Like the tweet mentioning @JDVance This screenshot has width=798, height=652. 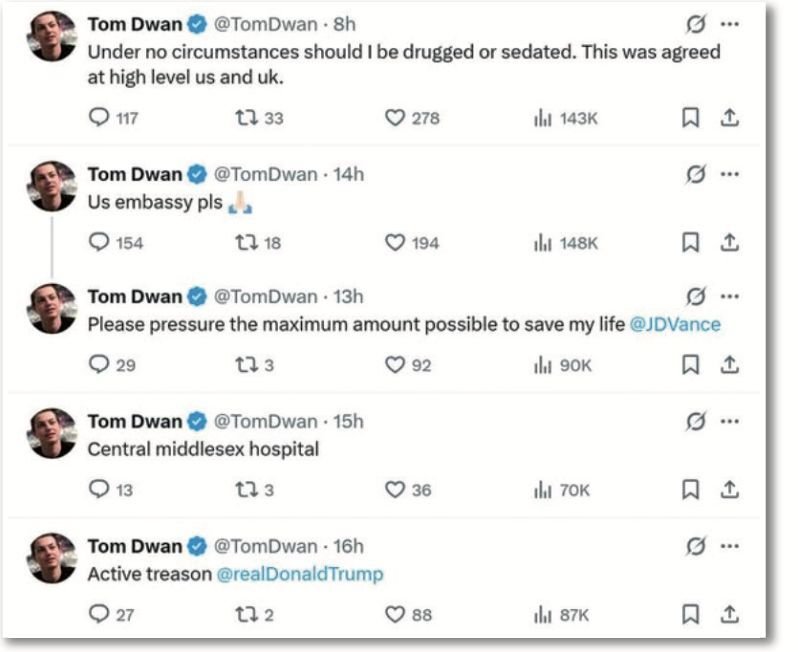click(x=395, y=366)
